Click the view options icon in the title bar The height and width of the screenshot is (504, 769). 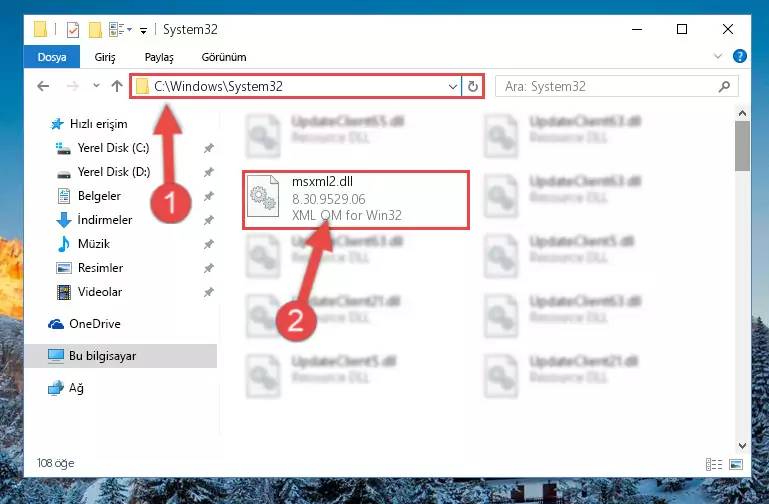coord(117,29)
